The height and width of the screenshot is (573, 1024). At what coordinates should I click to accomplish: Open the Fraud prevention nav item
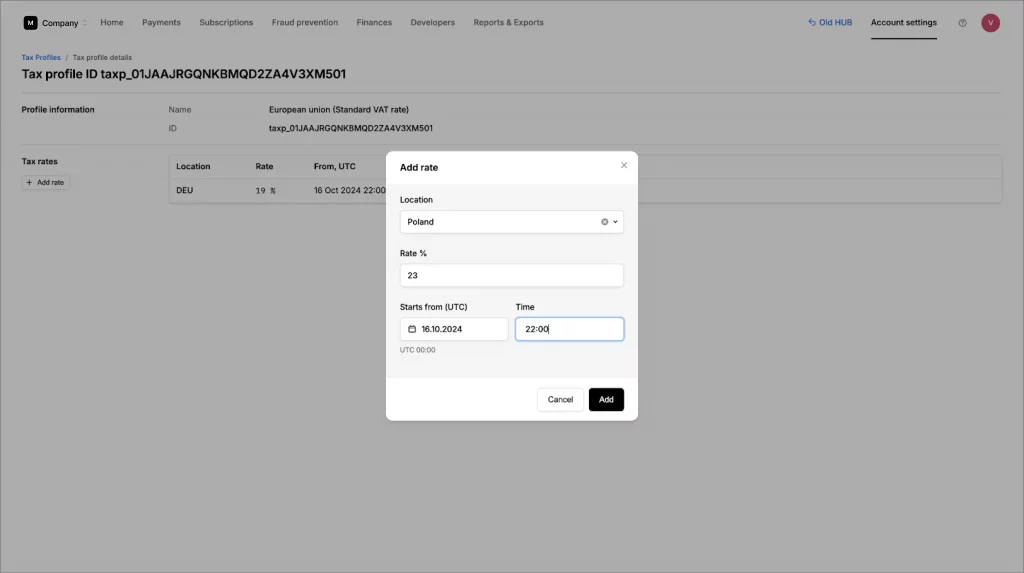(x=305, y=22)
